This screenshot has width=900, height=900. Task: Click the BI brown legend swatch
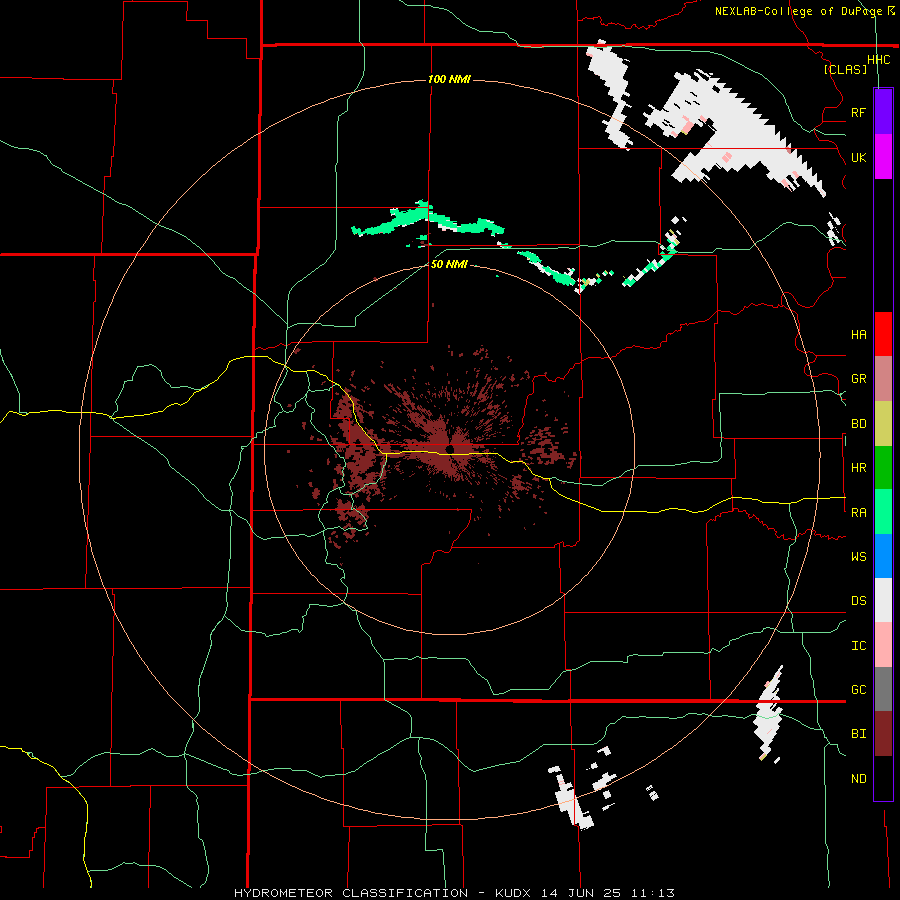pyautogui.click(x=883, y=734)
